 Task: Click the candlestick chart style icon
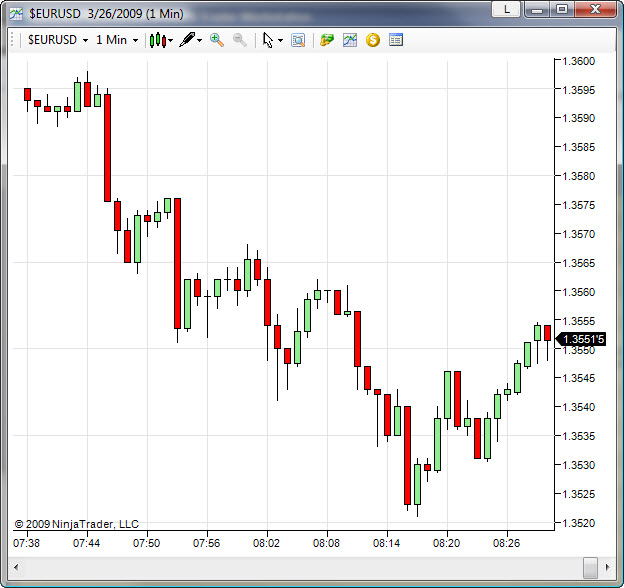(x=158, y=40)
